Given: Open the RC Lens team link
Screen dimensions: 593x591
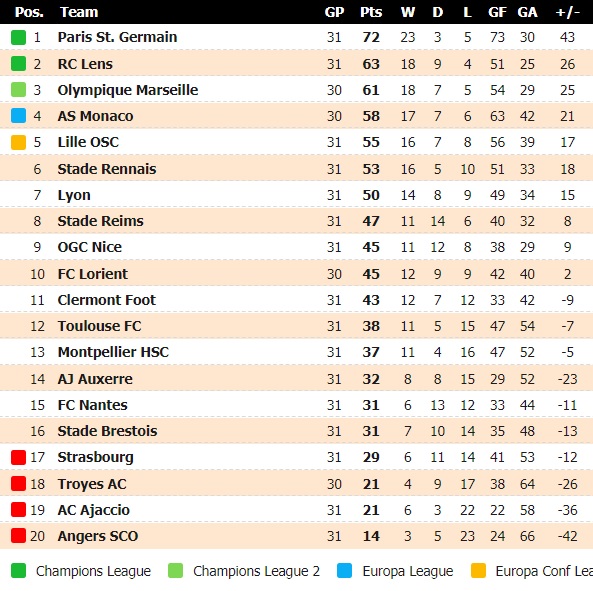Looking at the screenshot, I should click(x=85, y=64).
